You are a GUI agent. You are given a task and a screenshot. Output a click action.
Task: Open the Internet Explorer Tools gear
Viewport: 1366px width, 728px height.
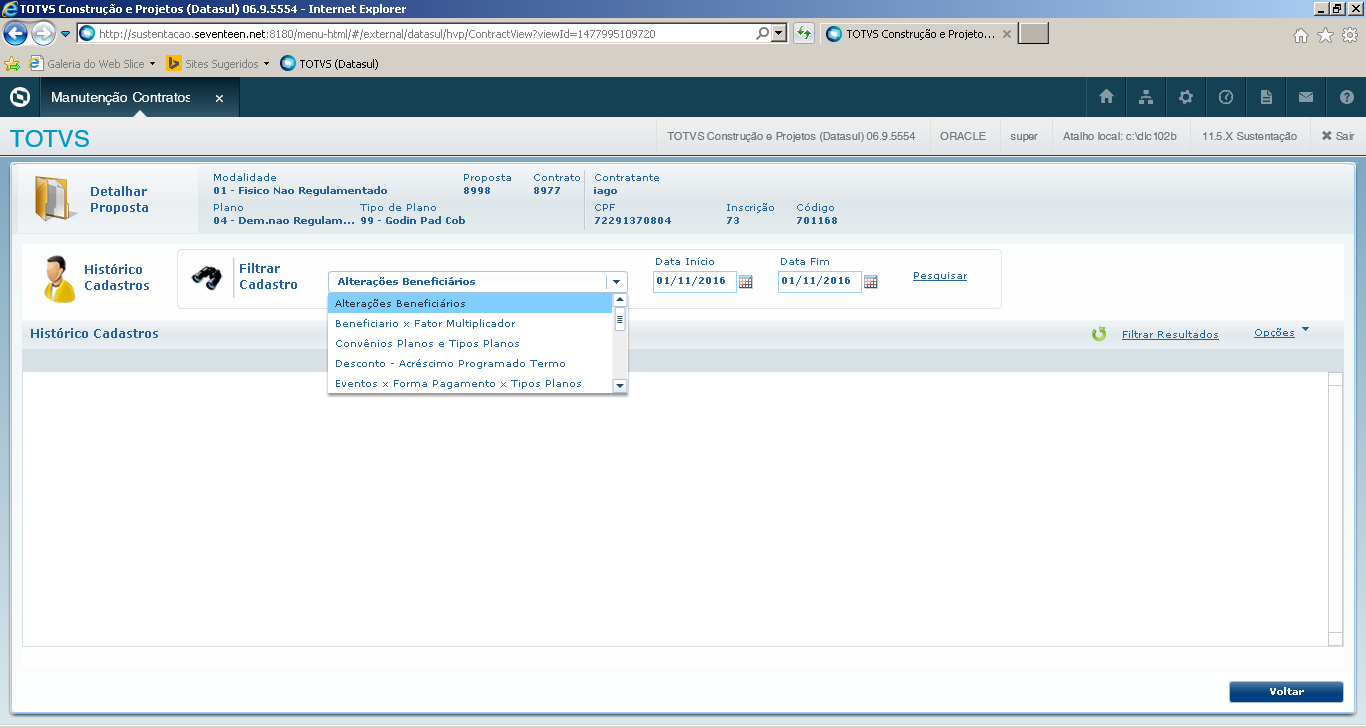pos(1349,36)
